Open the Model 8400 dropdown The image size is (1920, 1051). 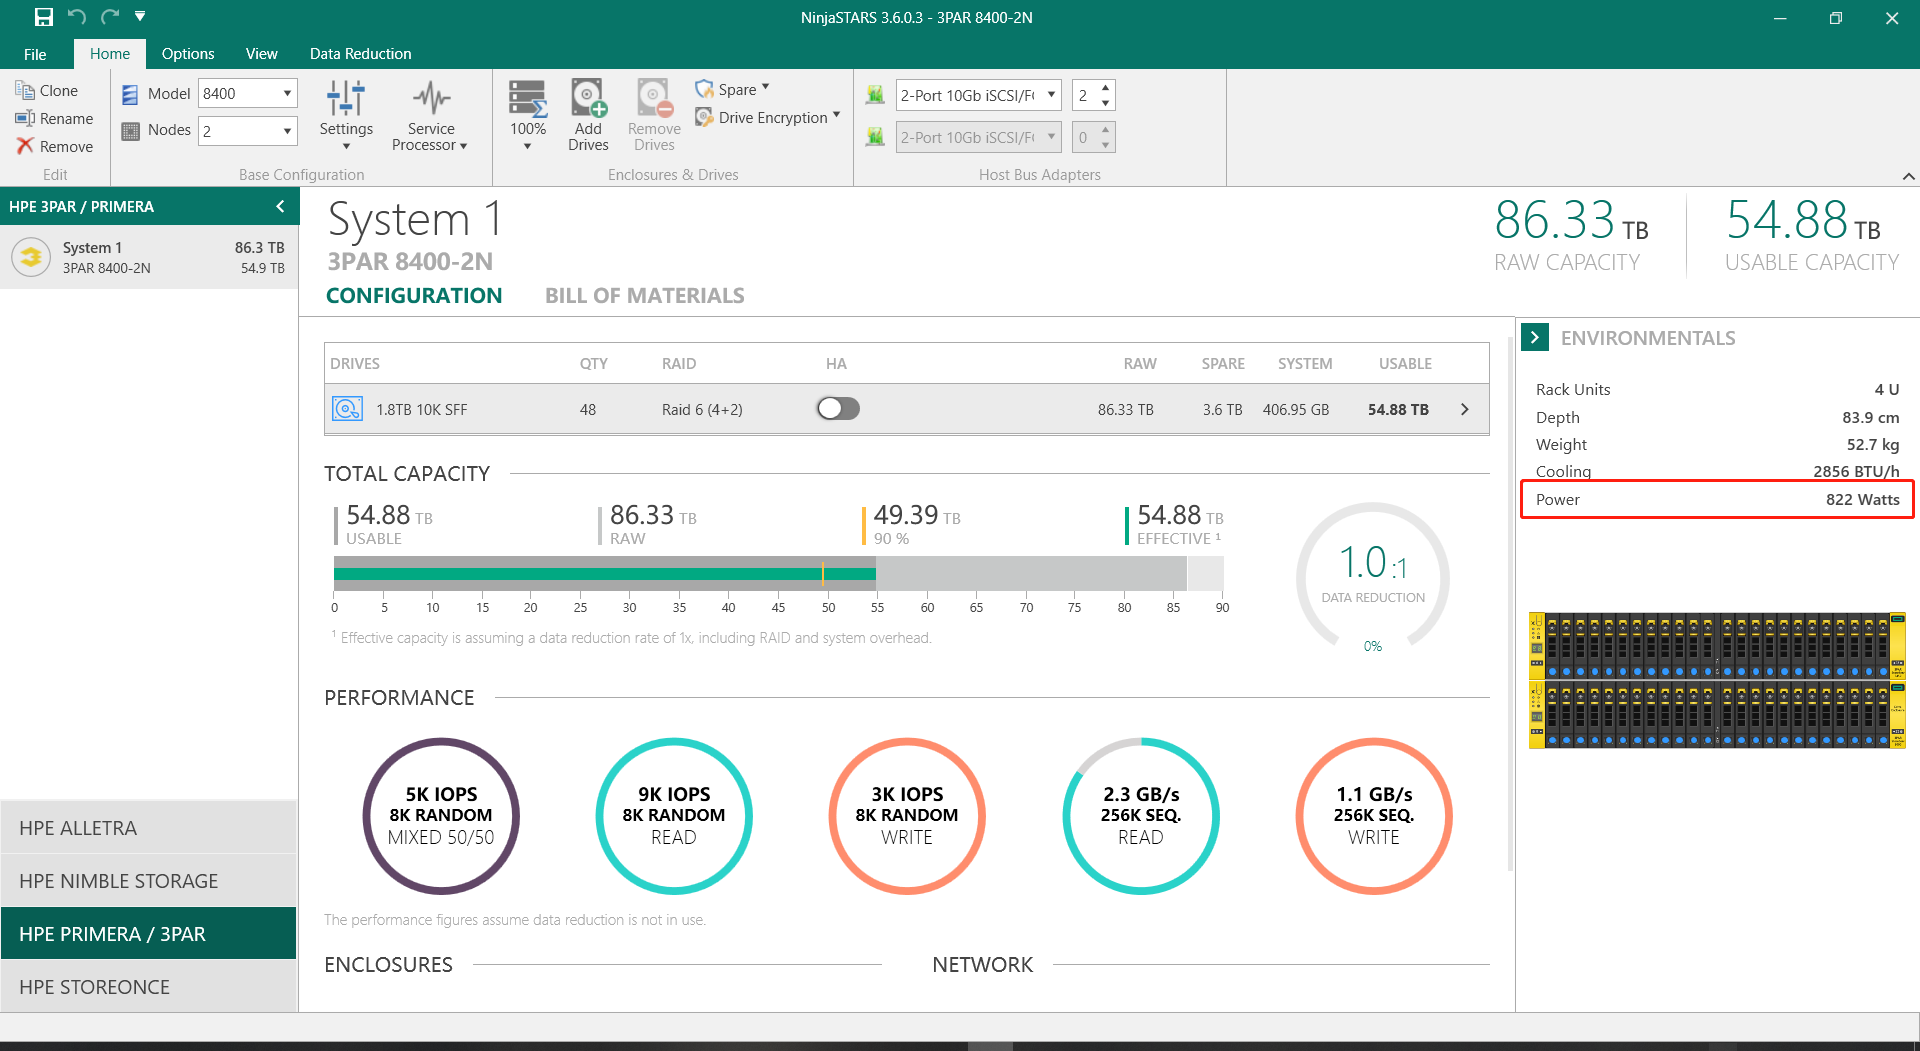(x=287, y=93)
